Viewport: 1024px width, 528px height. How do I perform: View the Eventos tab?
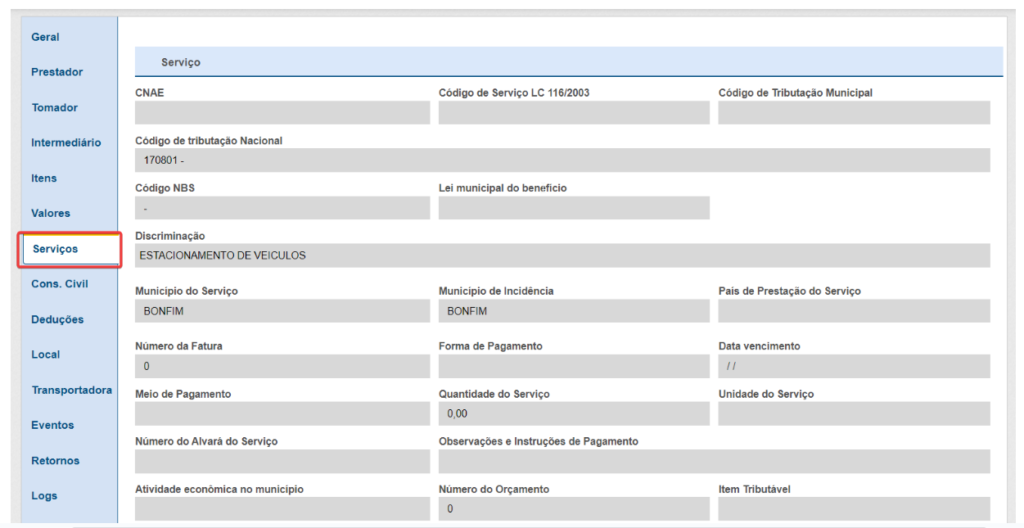pyautogui.click(x=52, y=425)
